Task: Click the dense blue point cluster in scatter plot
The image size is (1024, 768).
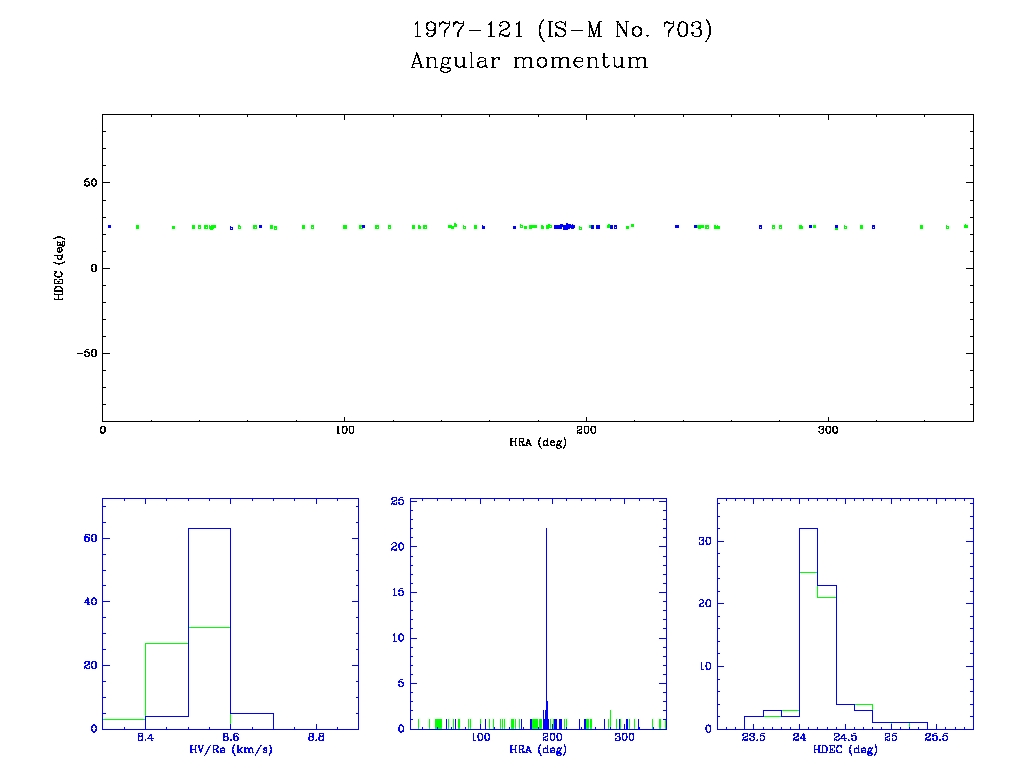Action: 566,227
